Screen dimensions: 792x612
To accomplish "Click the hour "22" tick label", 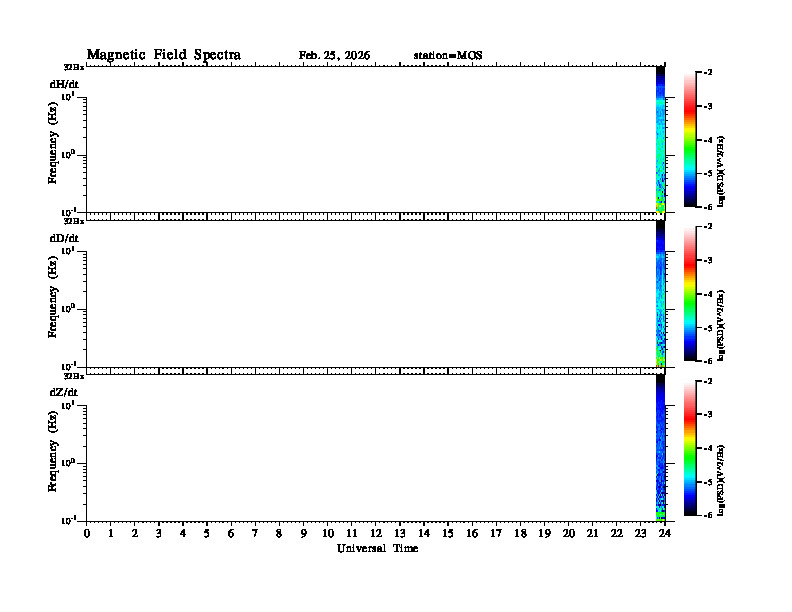I will [617, 534].
